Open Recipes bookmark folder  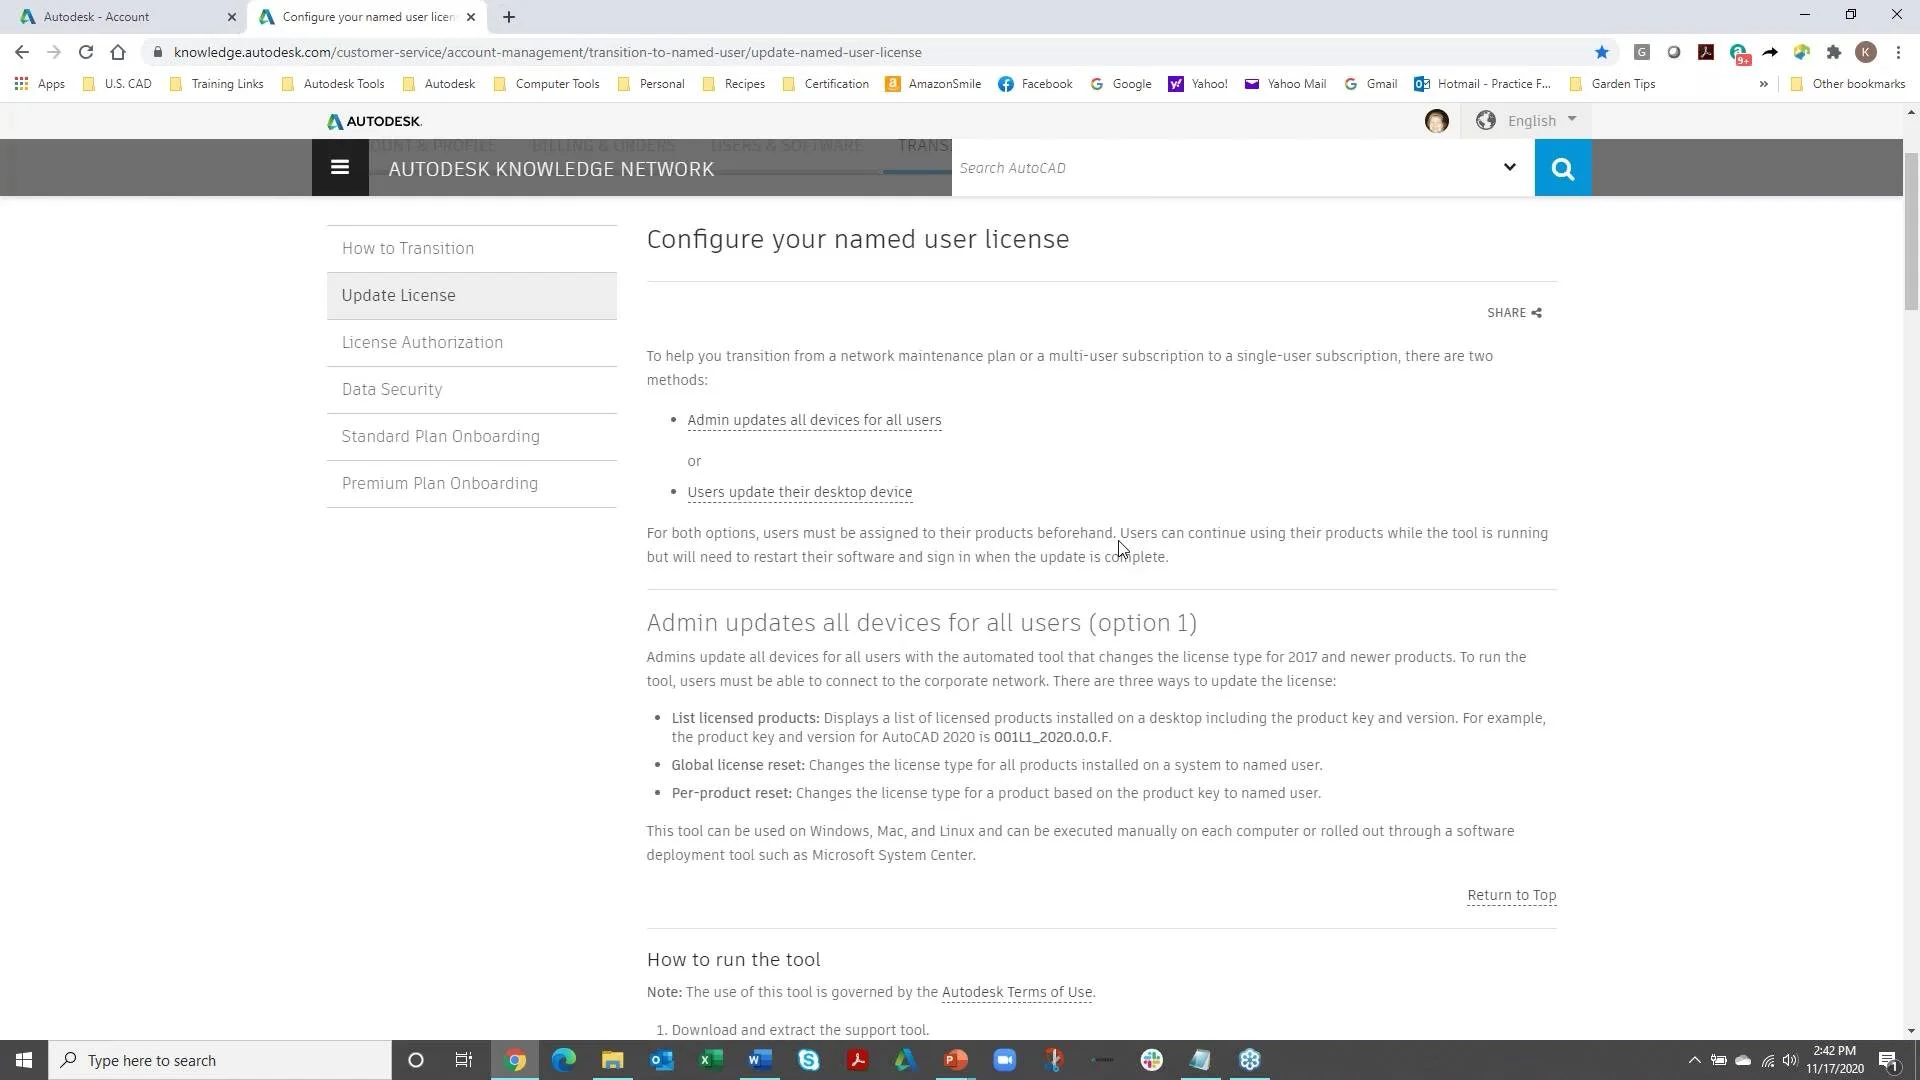733,84
